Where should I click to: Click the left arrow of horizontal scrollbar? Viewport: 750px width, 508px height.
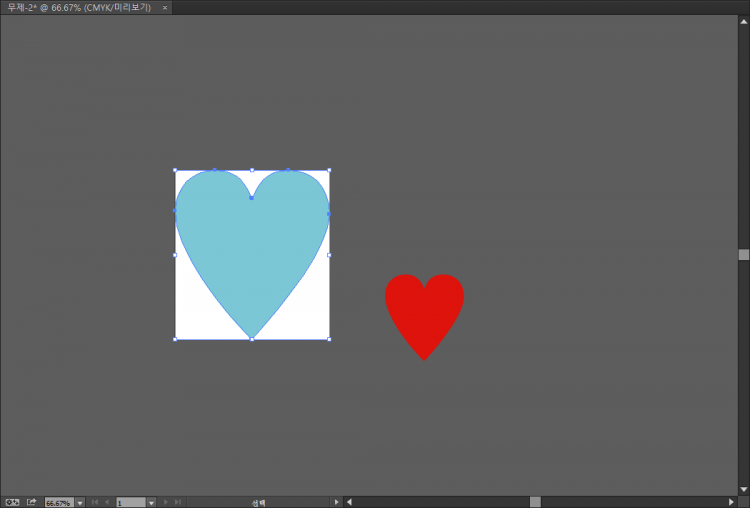(x=349, y=502)
